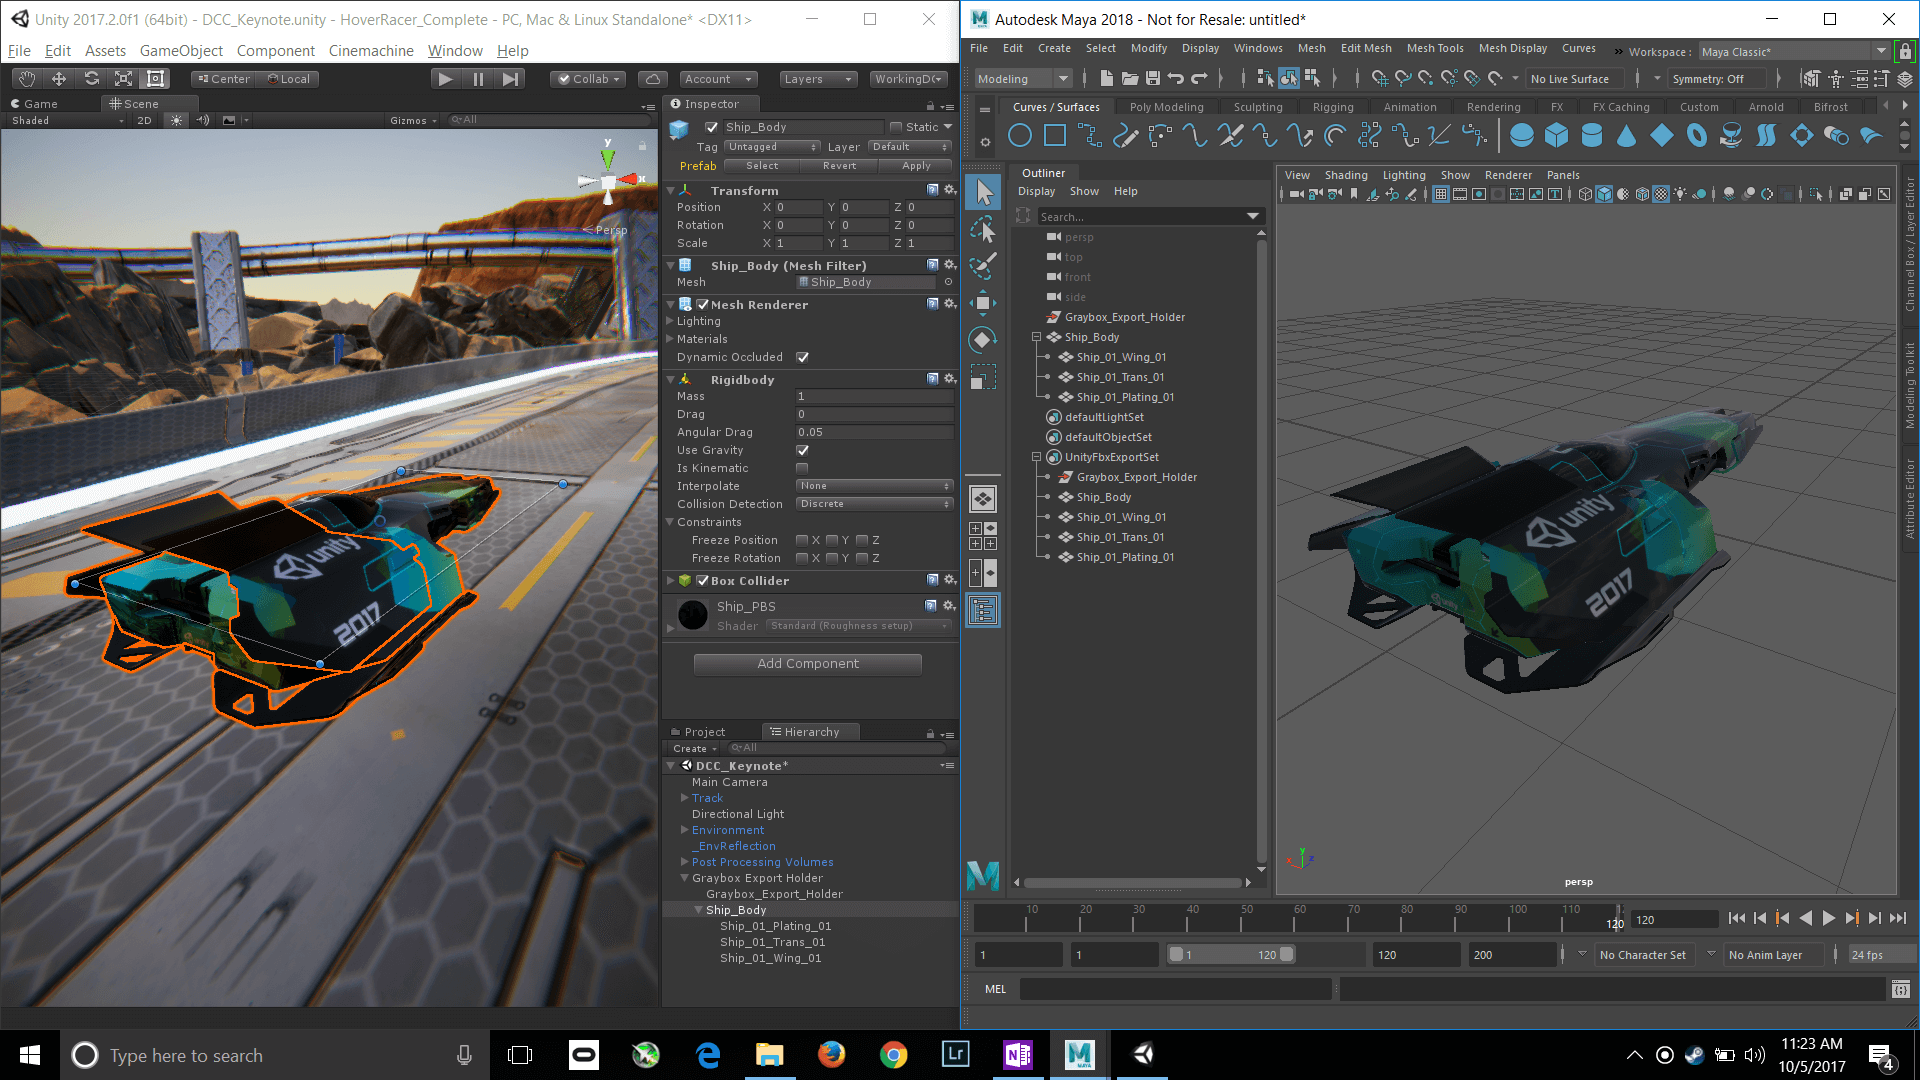Screen dimensions: 1920x1080
Task: Open the GameObject menu in Unity
Action: point(183,50)
